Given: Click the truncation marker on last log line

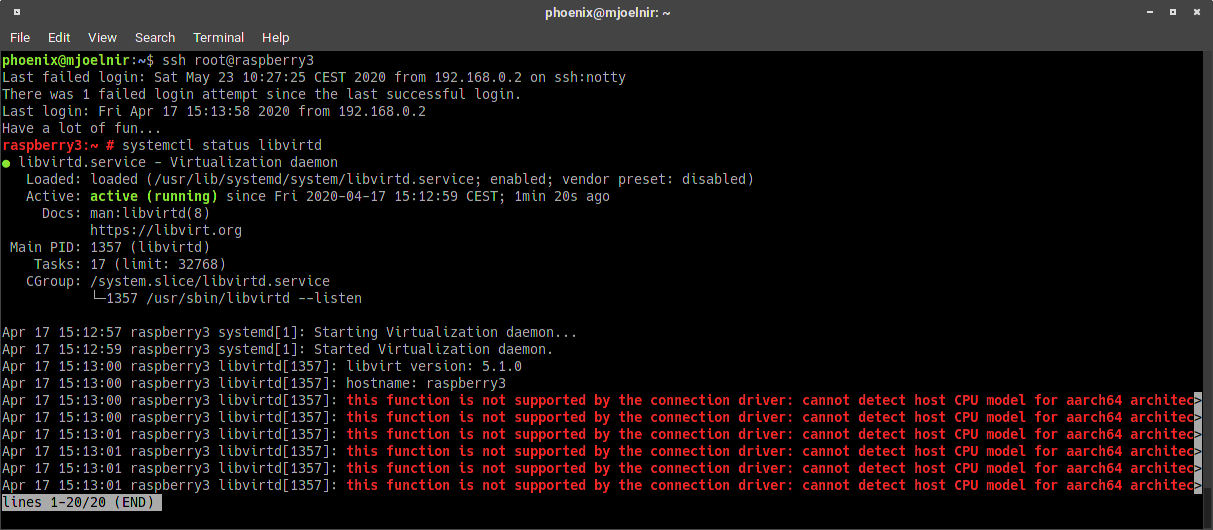Looking at the screenshot, I should click(1198, 485).
